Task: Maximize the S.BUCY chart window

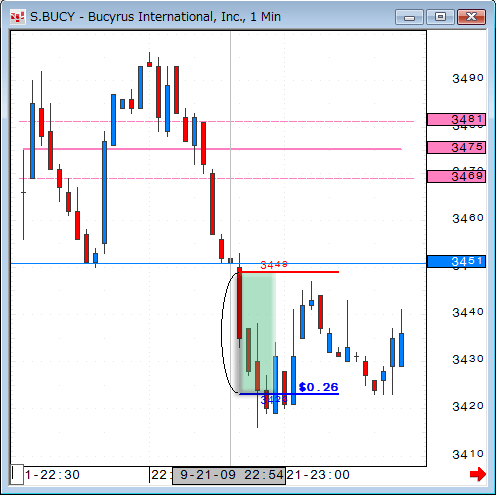Action: [x=440, y=17]
